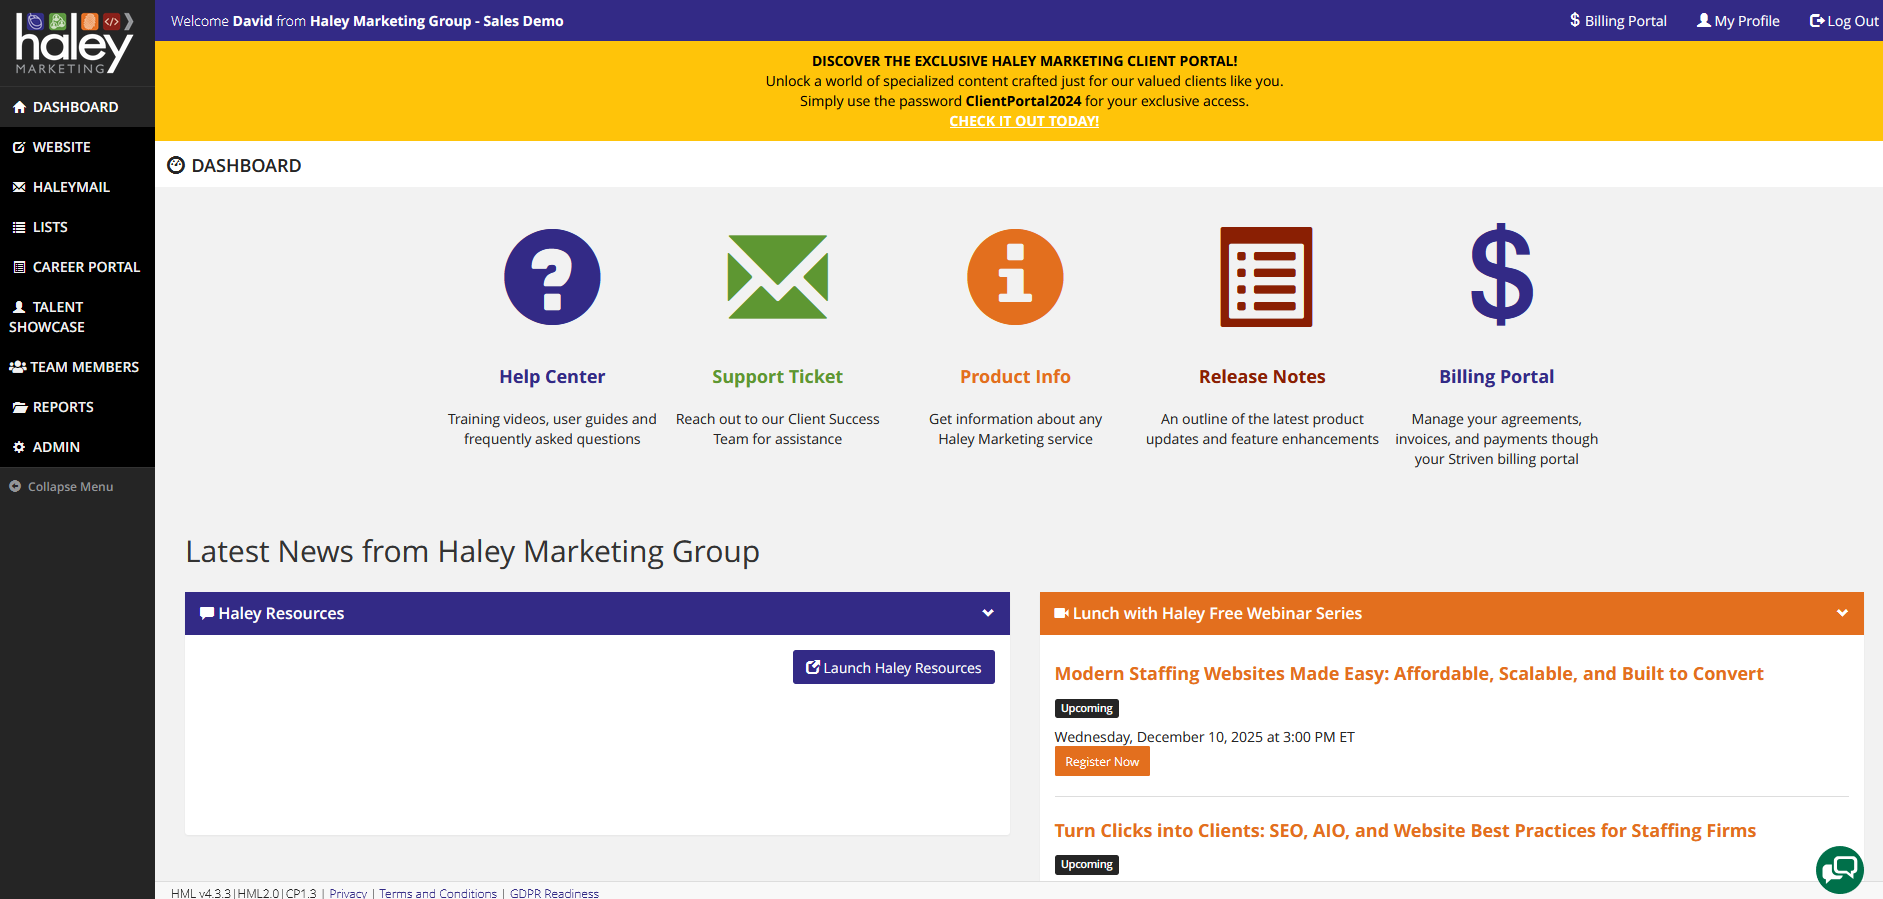1883x899 pixels.
Task: Log out of the account
Action: coord(1843,21)
